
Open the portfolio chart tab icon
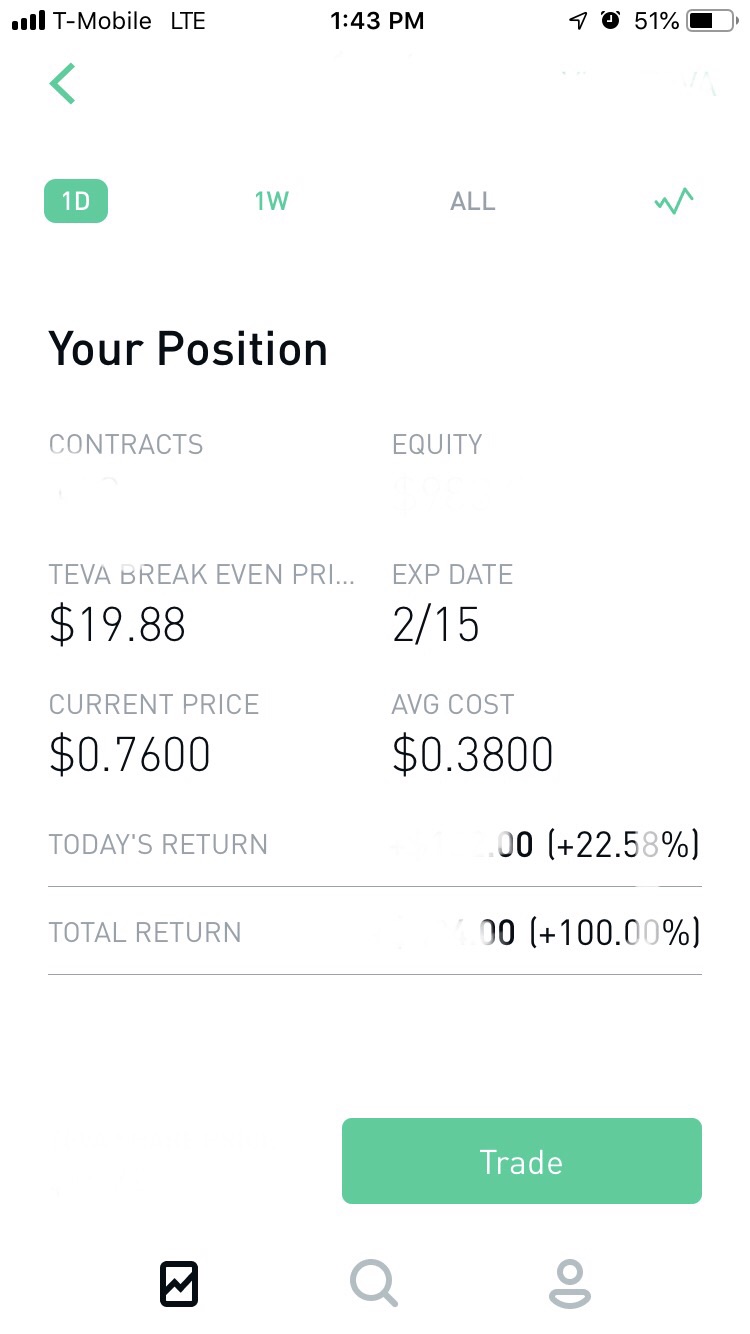click(x=179, y=1284)
